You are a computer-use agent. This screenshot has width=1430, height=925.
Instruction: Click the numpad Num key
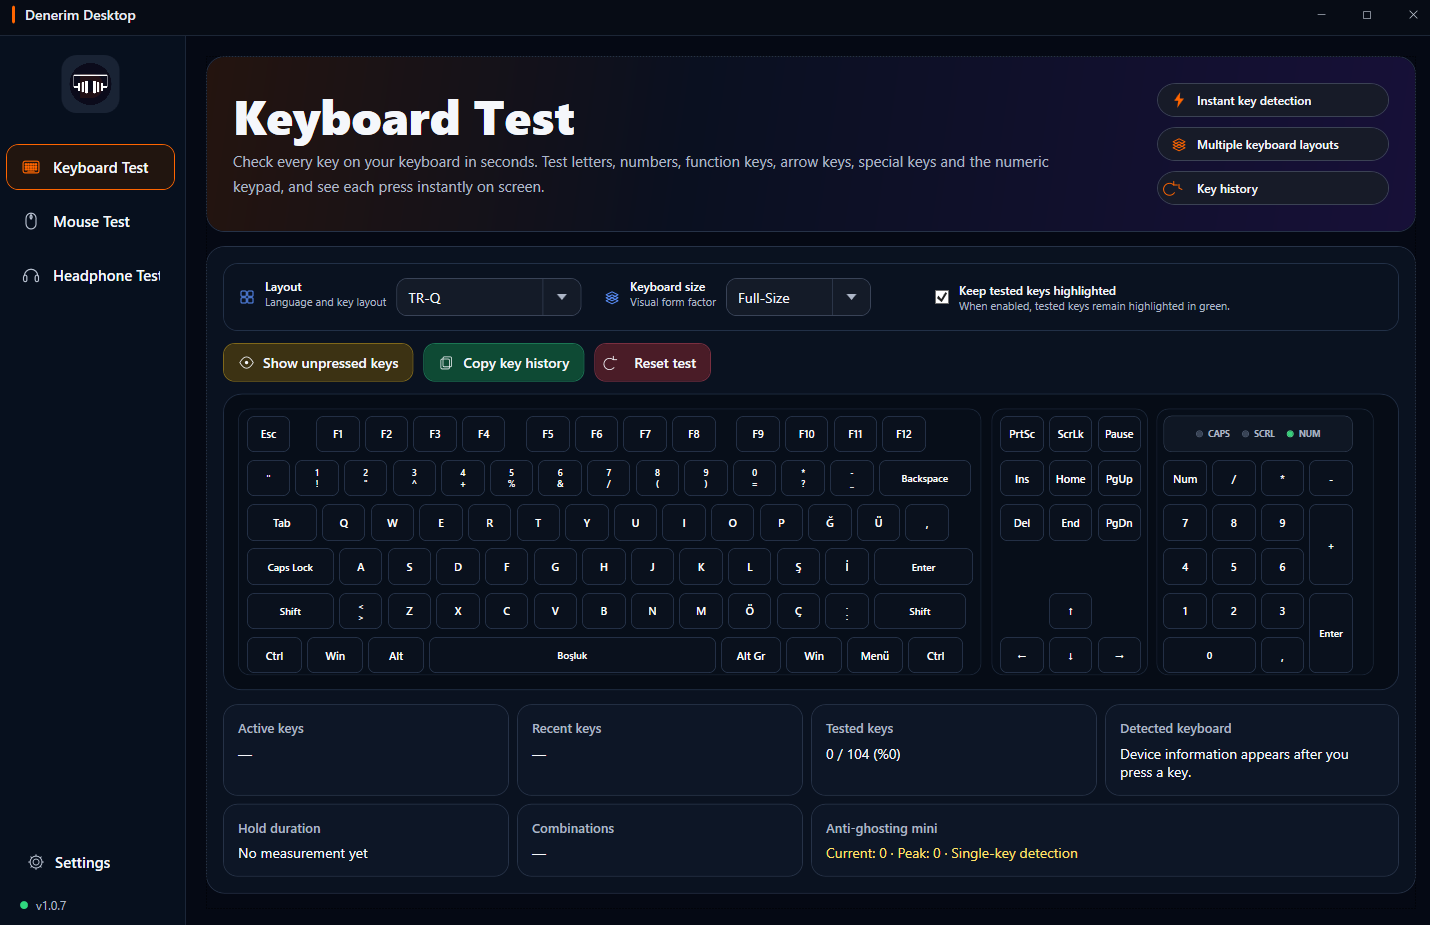point(1185,478)
